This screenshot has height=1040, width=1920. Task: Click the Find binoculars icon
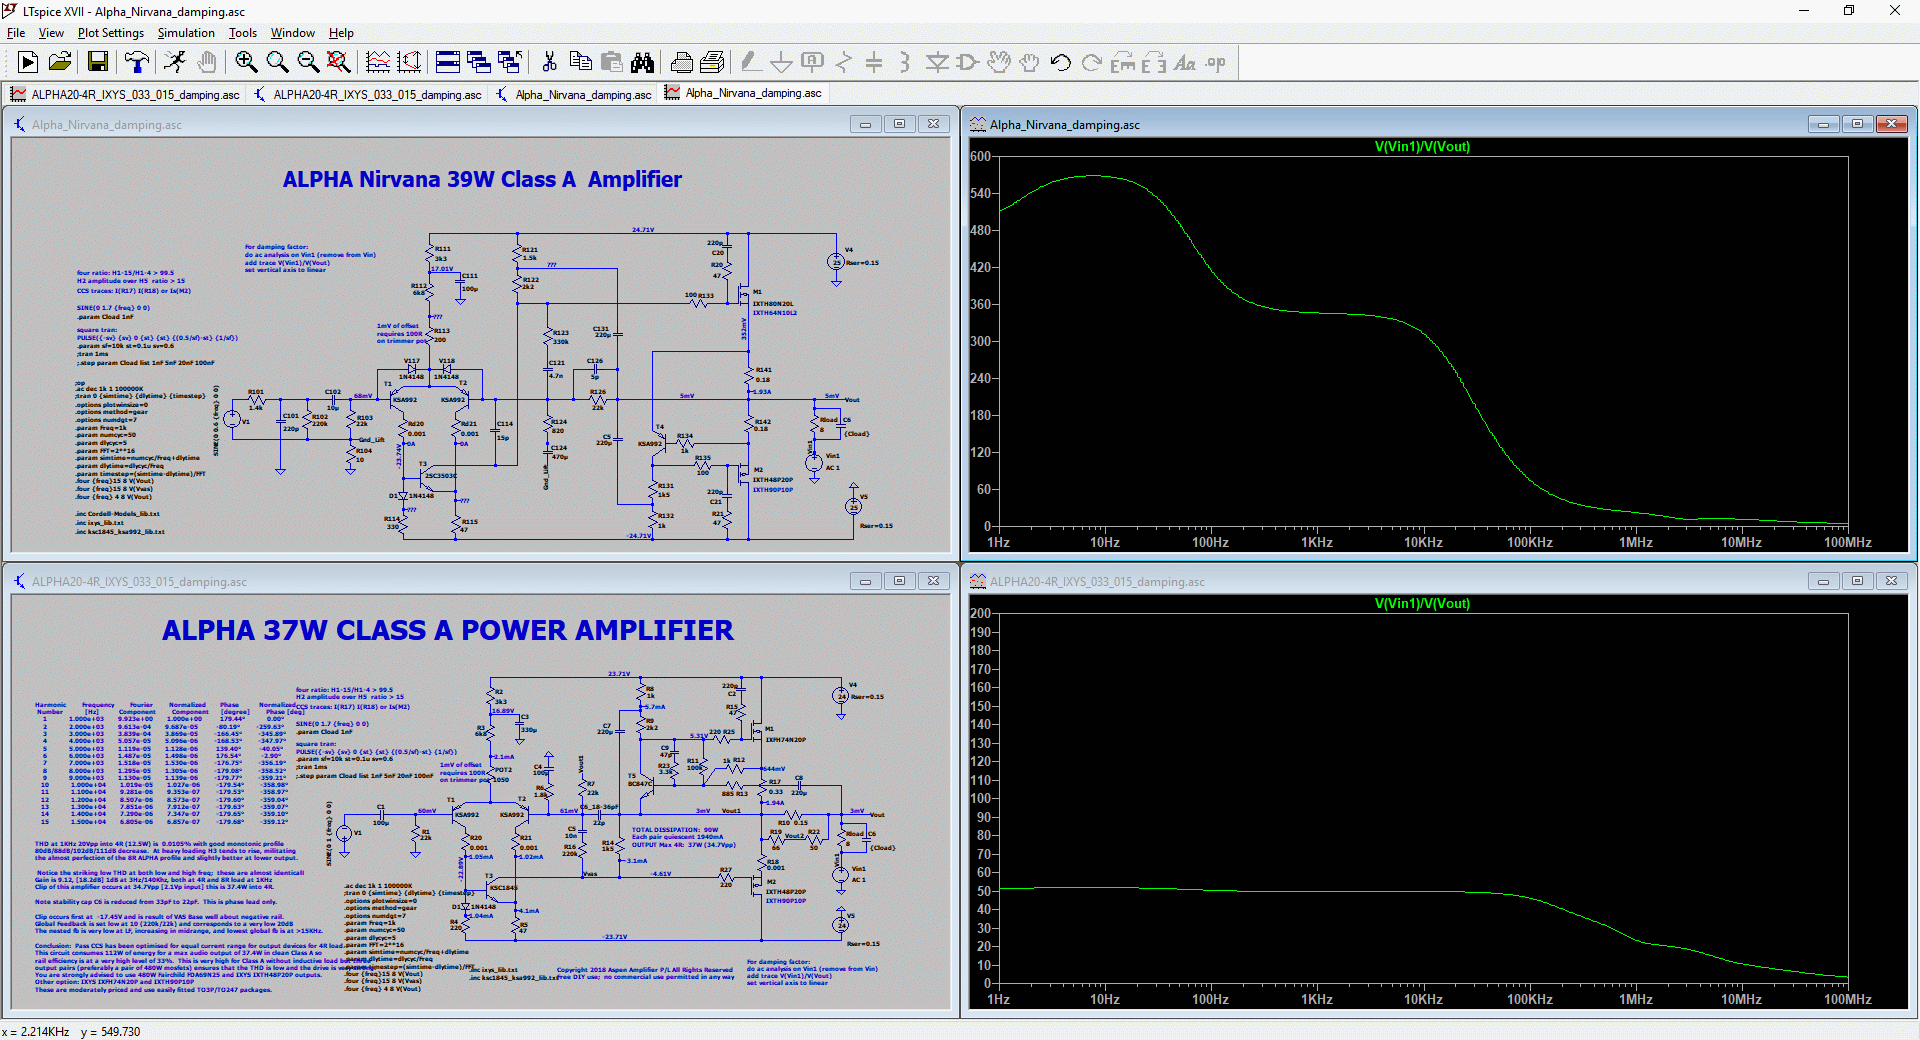tap(642, 62)
